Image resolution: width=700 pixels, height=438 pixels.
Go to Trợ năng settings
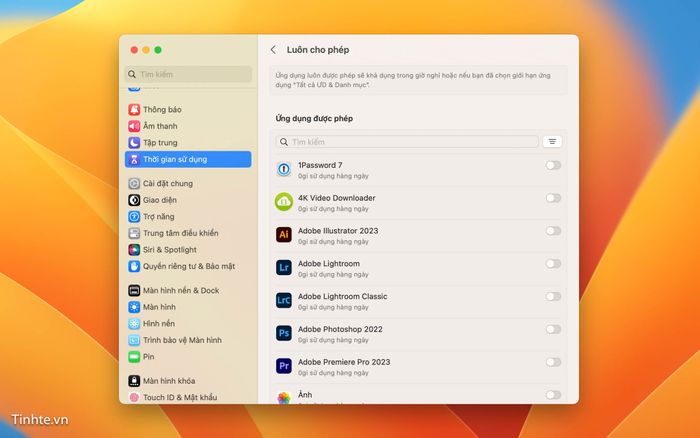pos(188,217)
